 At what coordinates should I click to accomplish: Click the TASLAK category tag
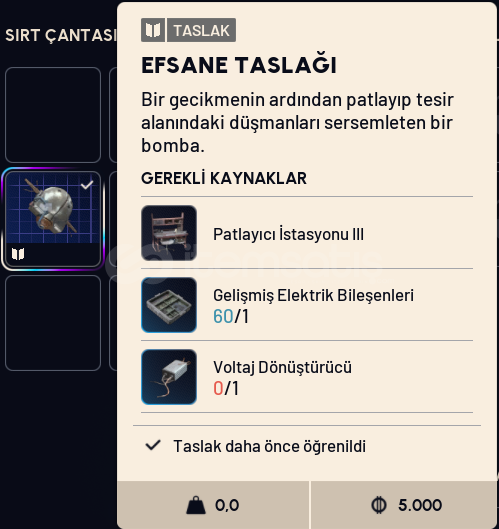(201, 30)
